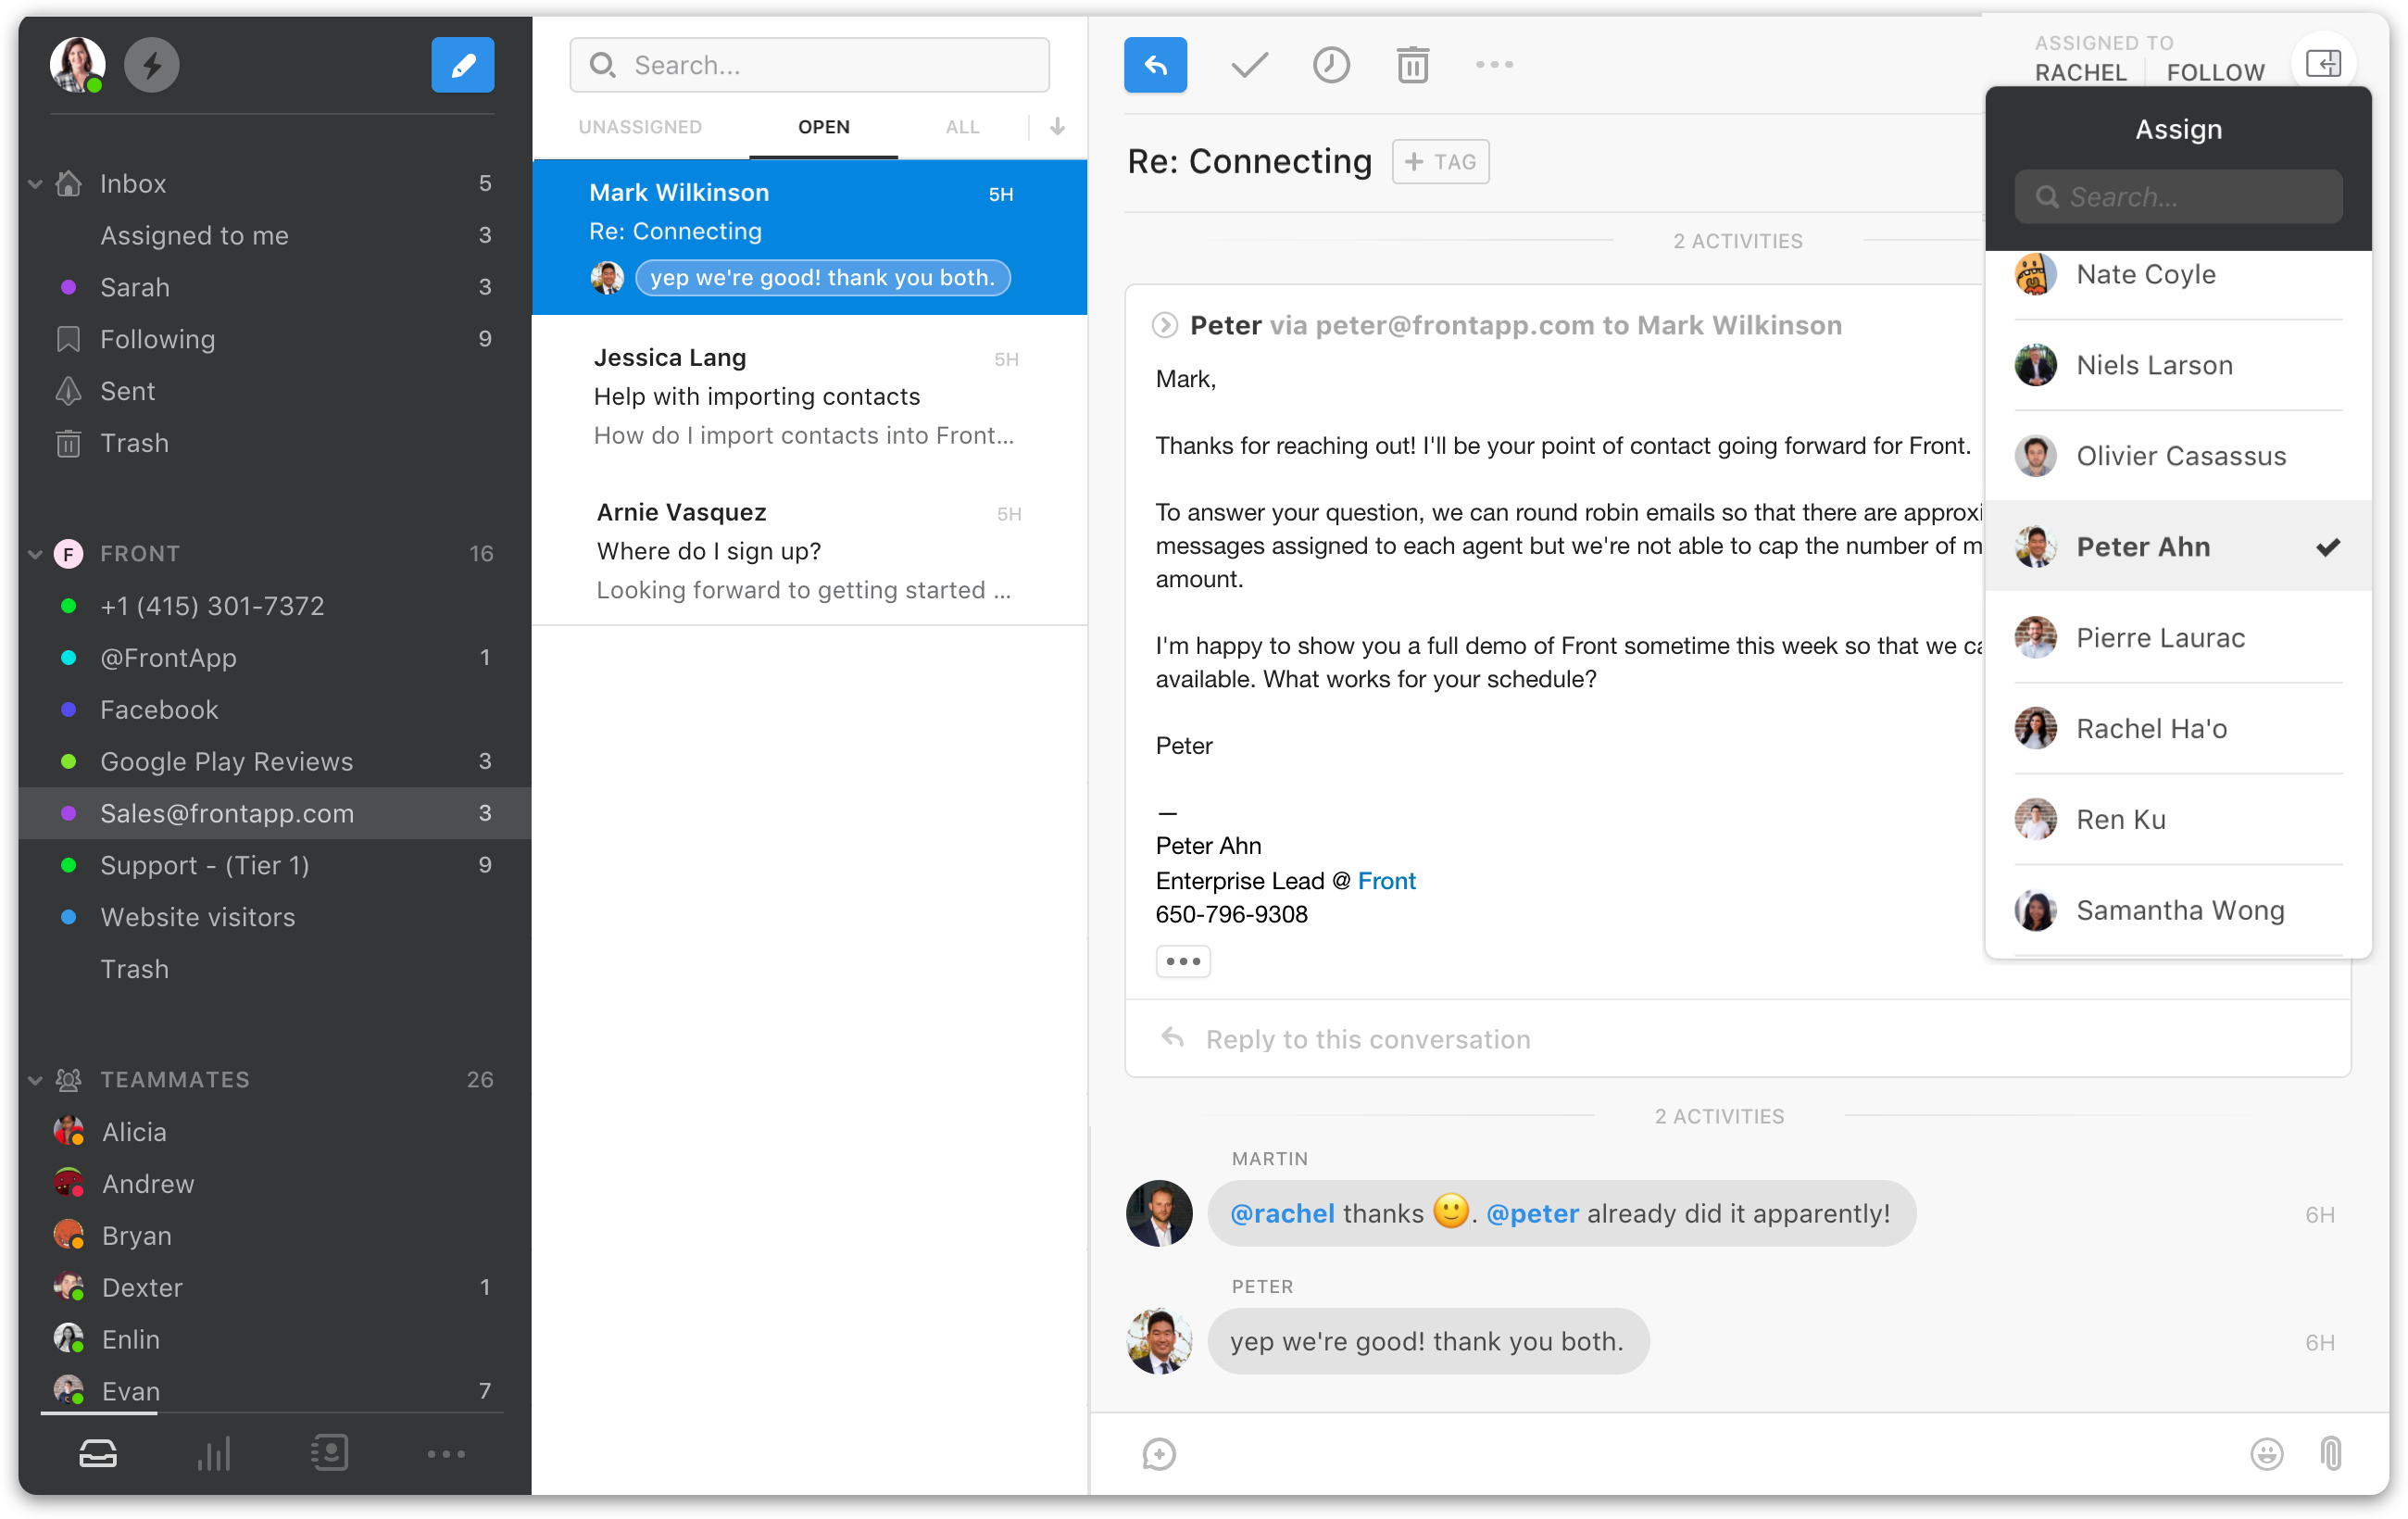Click the + TAG button
Viewport: 2408px width, 1519px height.
click(x=1440, y=162)
